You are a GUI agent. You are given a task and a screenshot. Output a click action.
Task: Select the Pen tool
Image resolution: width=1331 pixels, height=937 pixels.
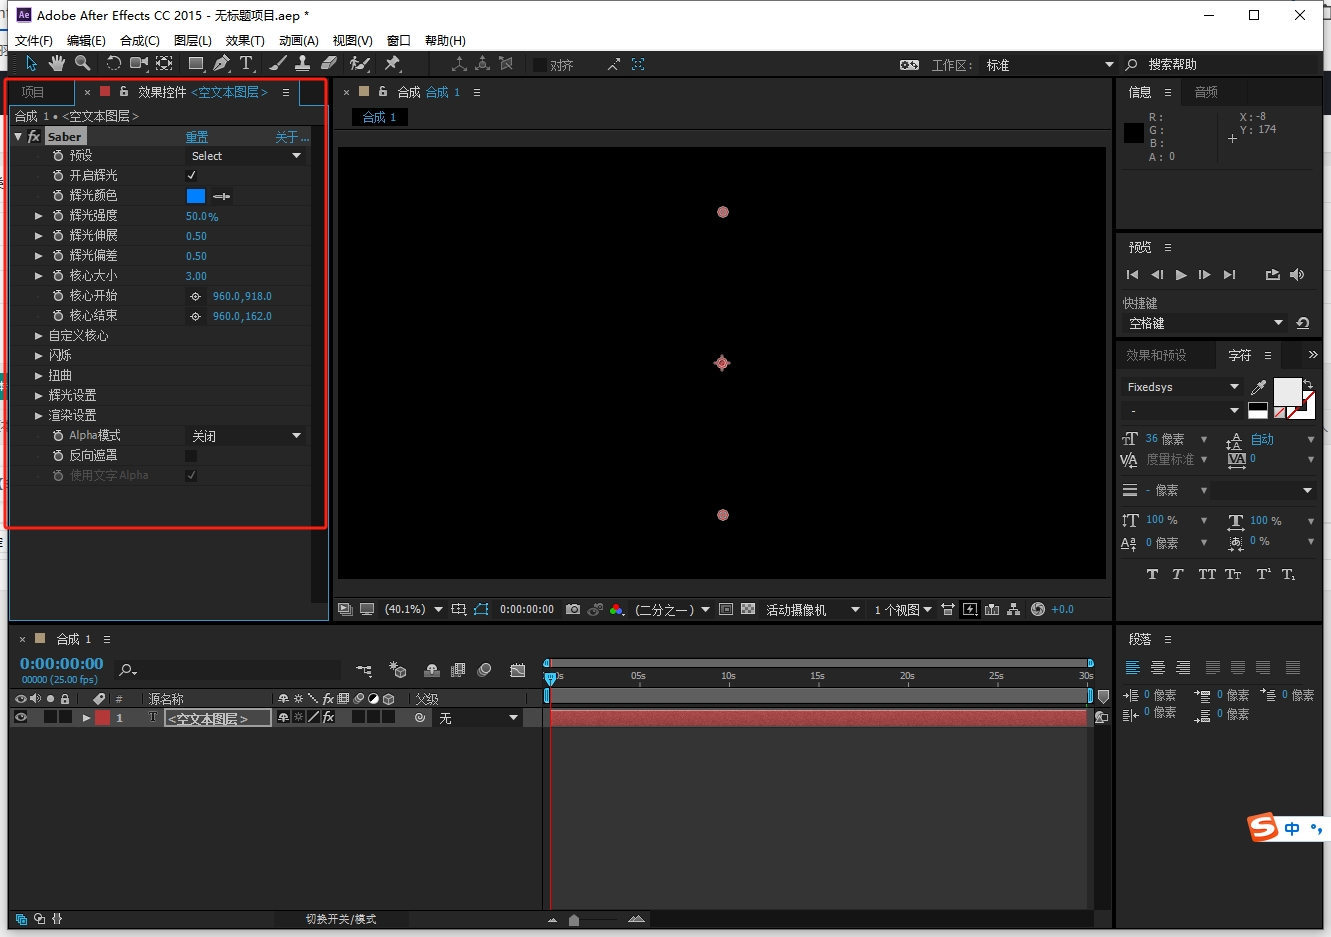[x=221, y=64]
